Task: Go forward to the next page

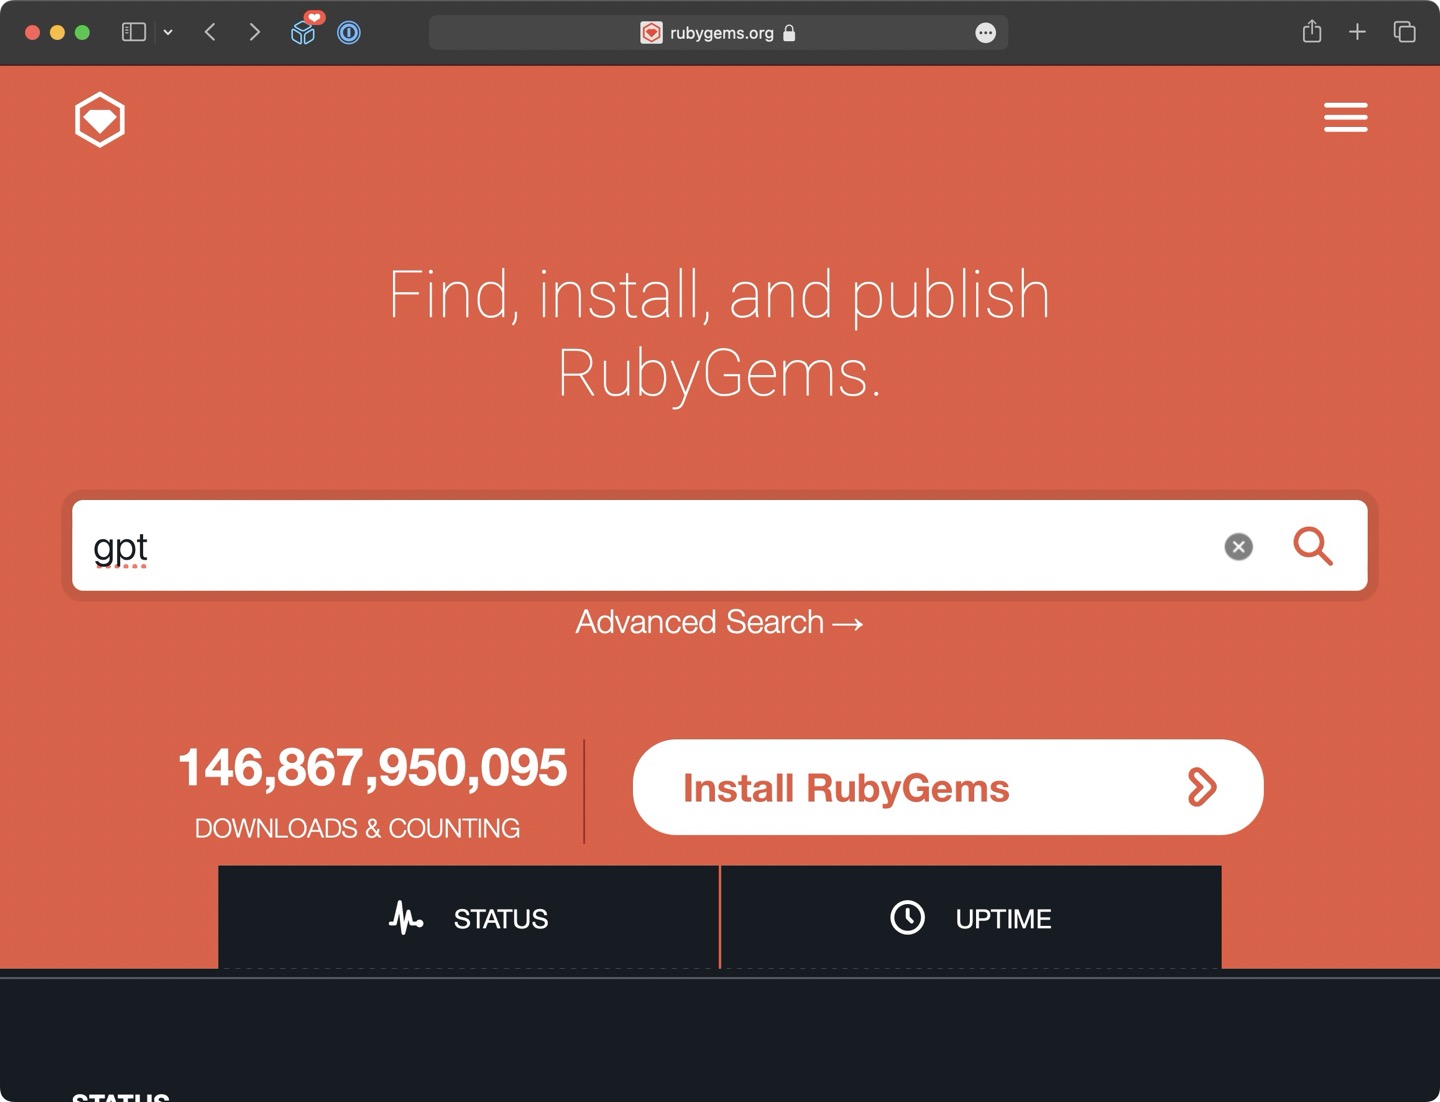Action: tap(255, 32)
